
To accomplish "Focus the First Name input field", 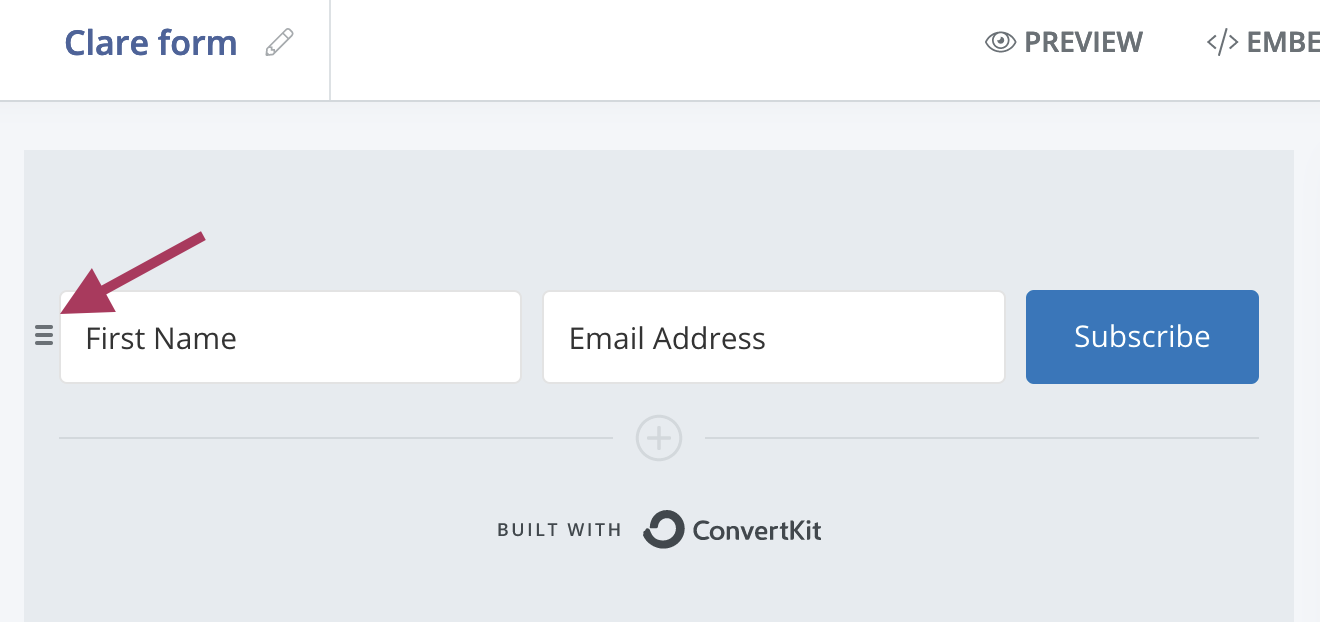I will click(x=290, y=338).
